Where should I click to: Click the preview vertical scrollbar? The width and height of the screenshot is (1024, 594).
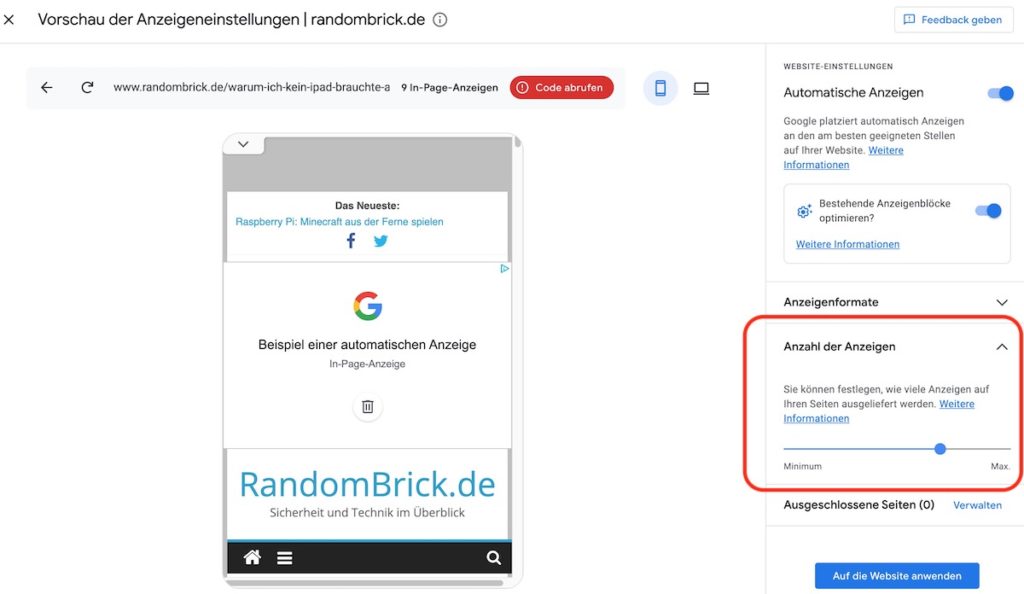(x=517, y=142)
